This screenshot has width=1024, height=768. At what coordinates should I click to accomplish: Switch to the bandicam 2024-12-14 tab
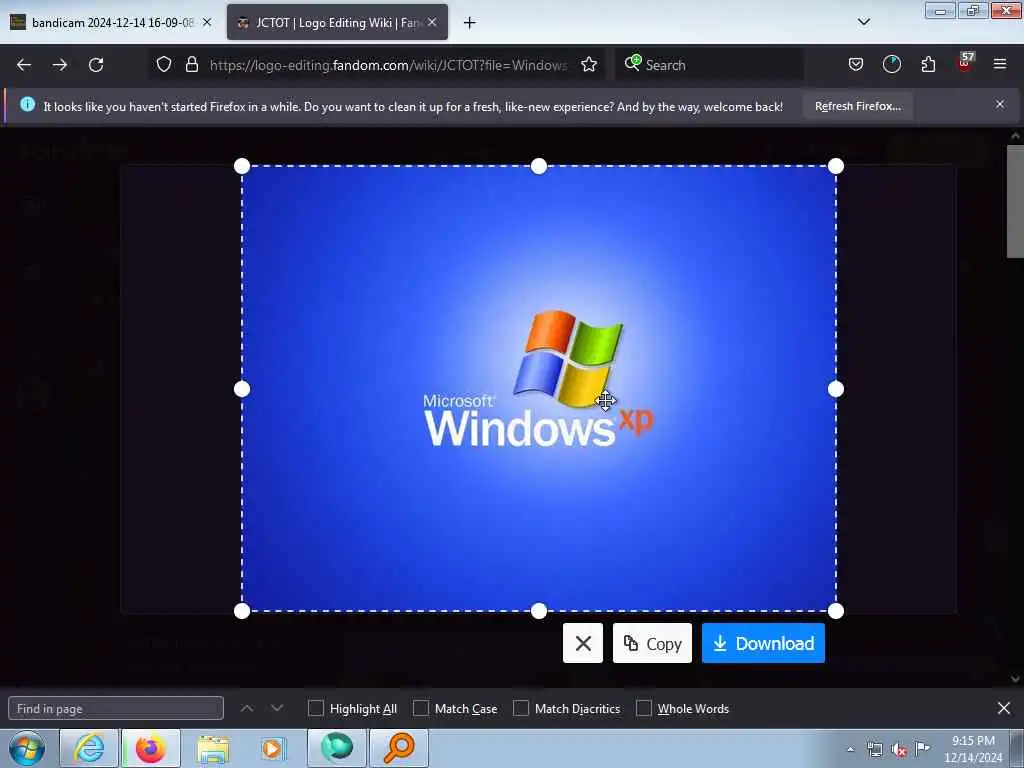click(x=112, y=23)
